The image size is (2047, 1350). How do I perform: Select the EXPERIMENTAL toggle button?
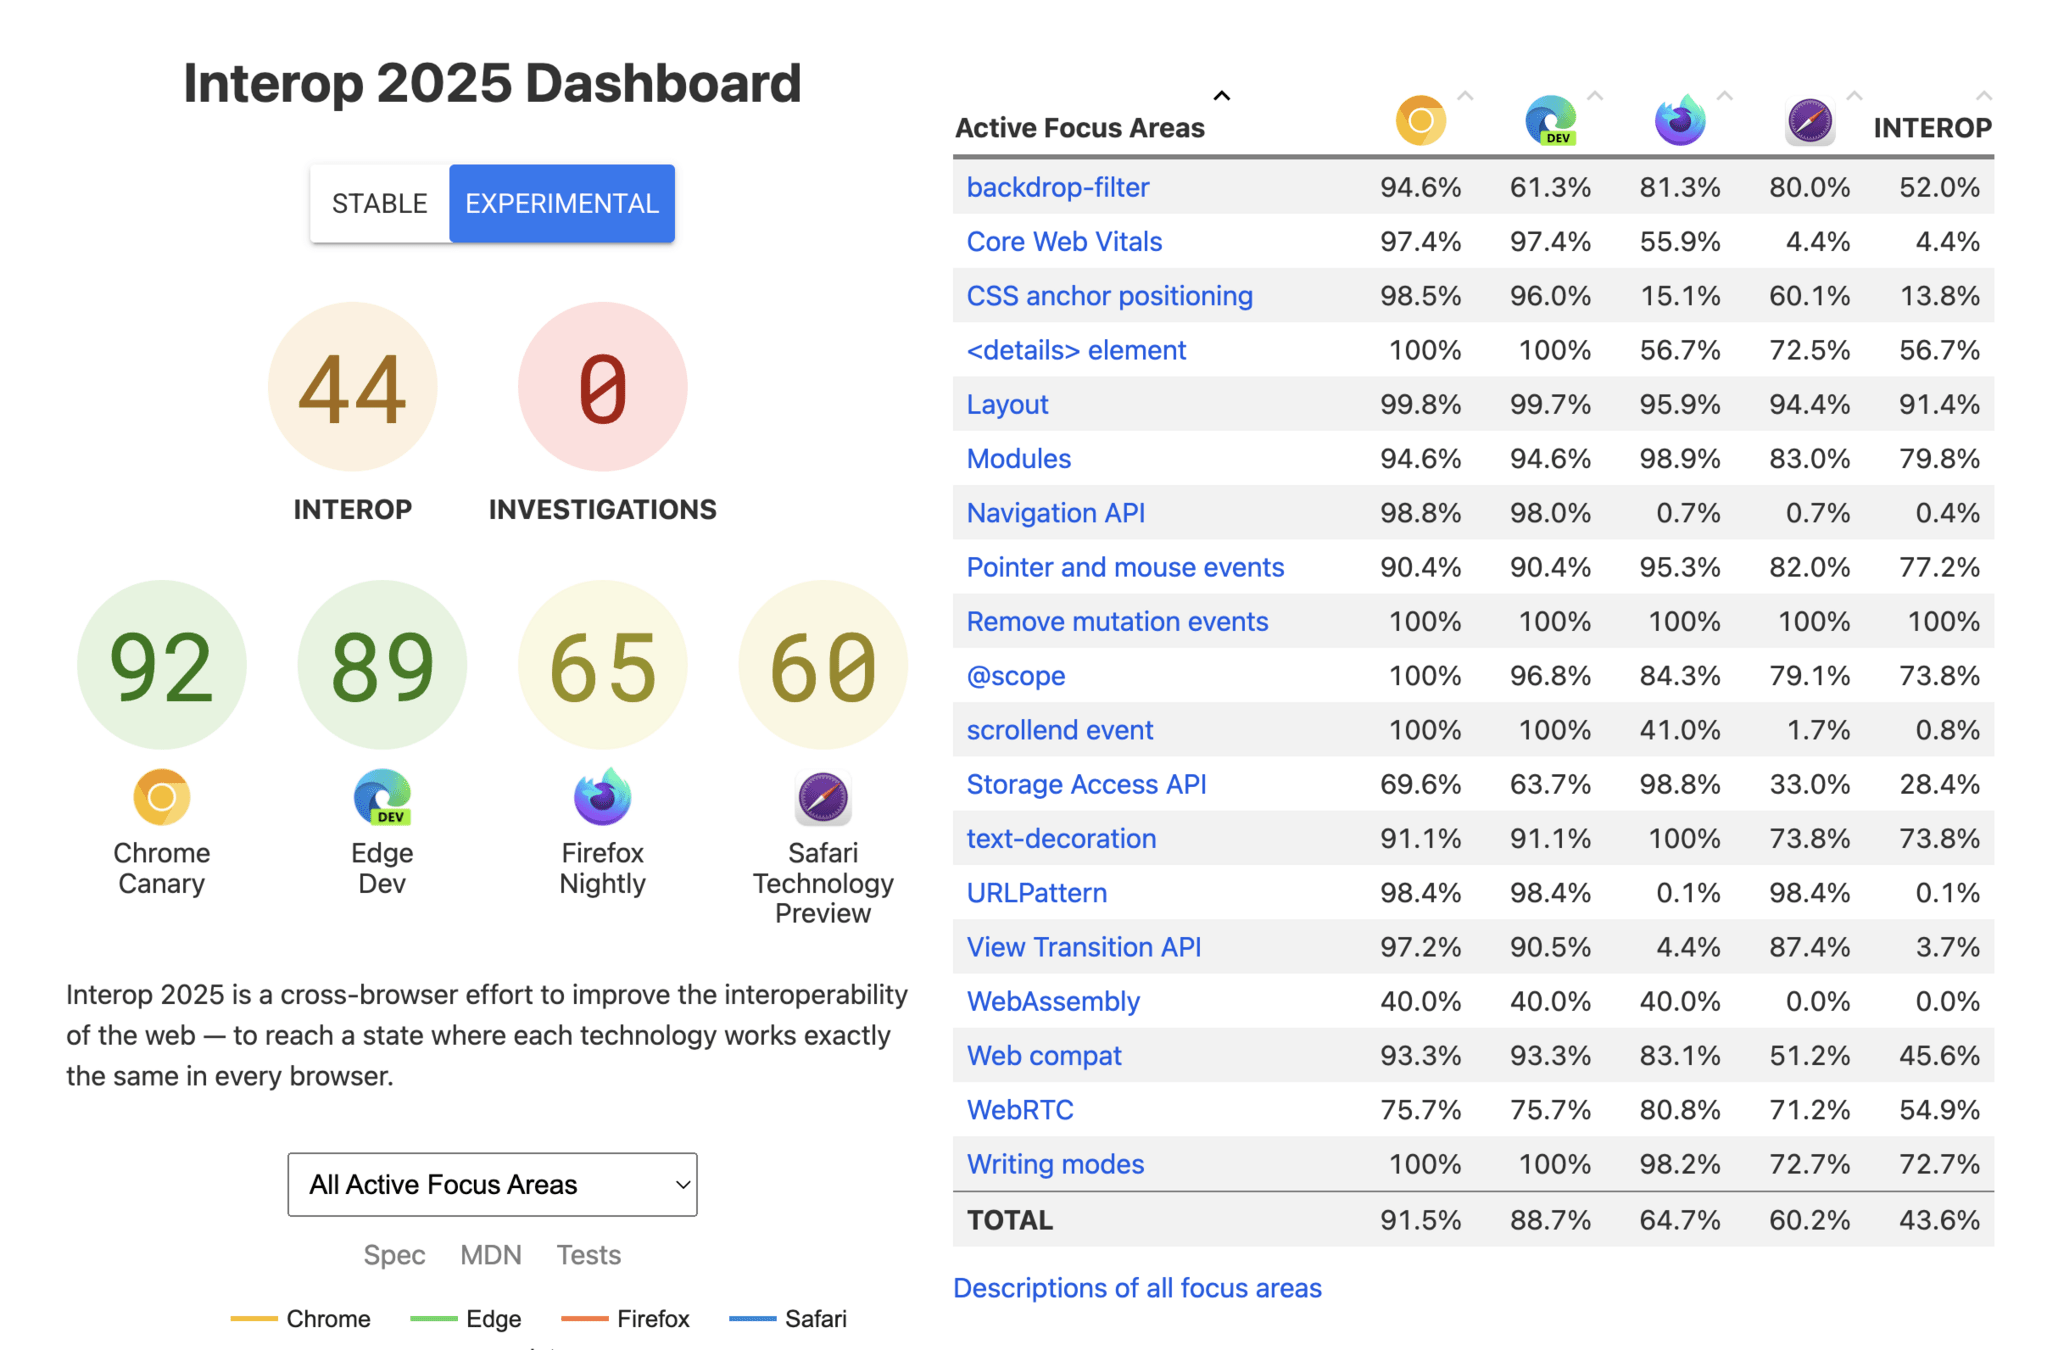[561, 204]
